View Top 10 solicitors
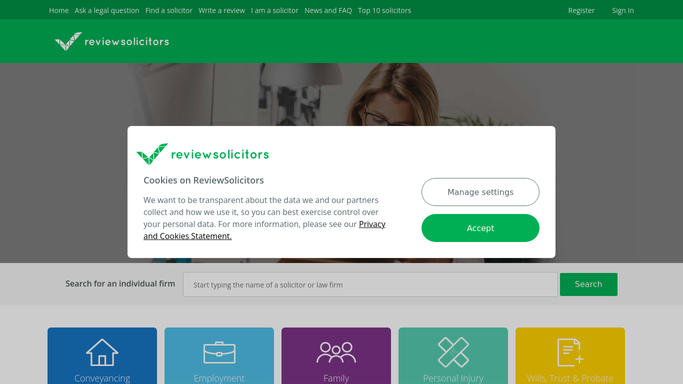Image resolution: width=683 pixels, height=384 pixels. pos(384,10)
